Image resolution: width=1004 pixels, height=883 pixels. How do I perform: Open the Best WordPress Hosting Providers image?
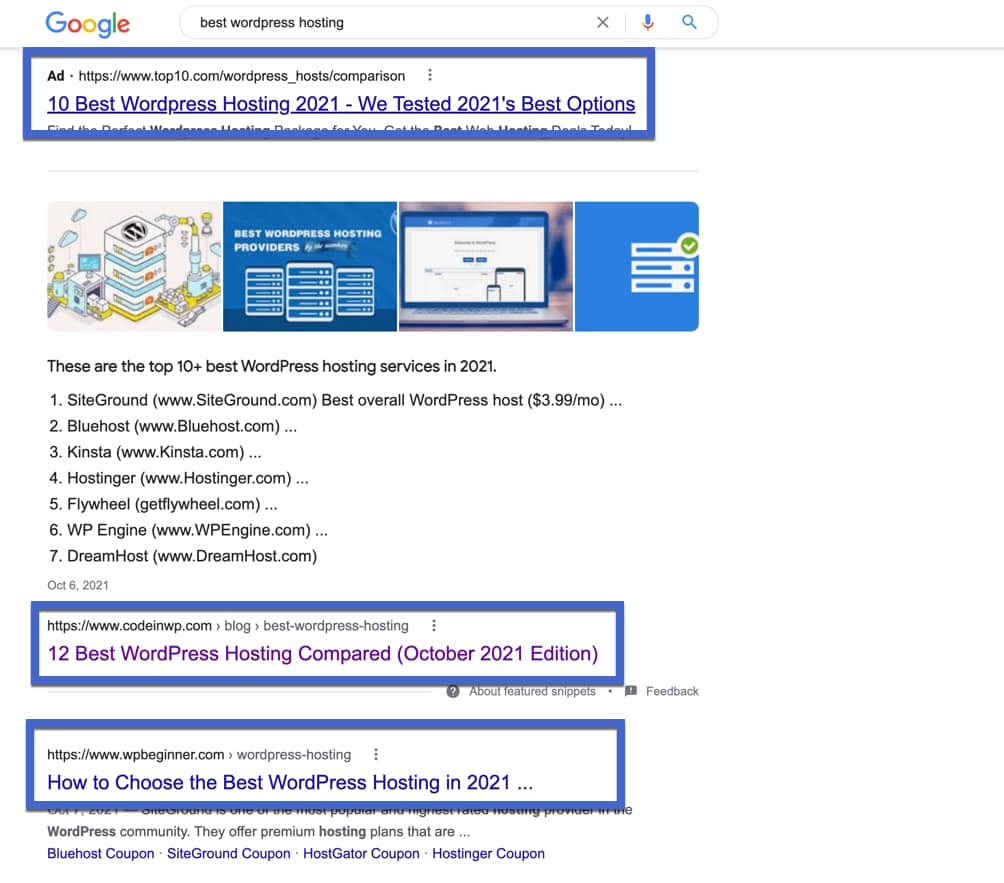[x=310, y=266]
